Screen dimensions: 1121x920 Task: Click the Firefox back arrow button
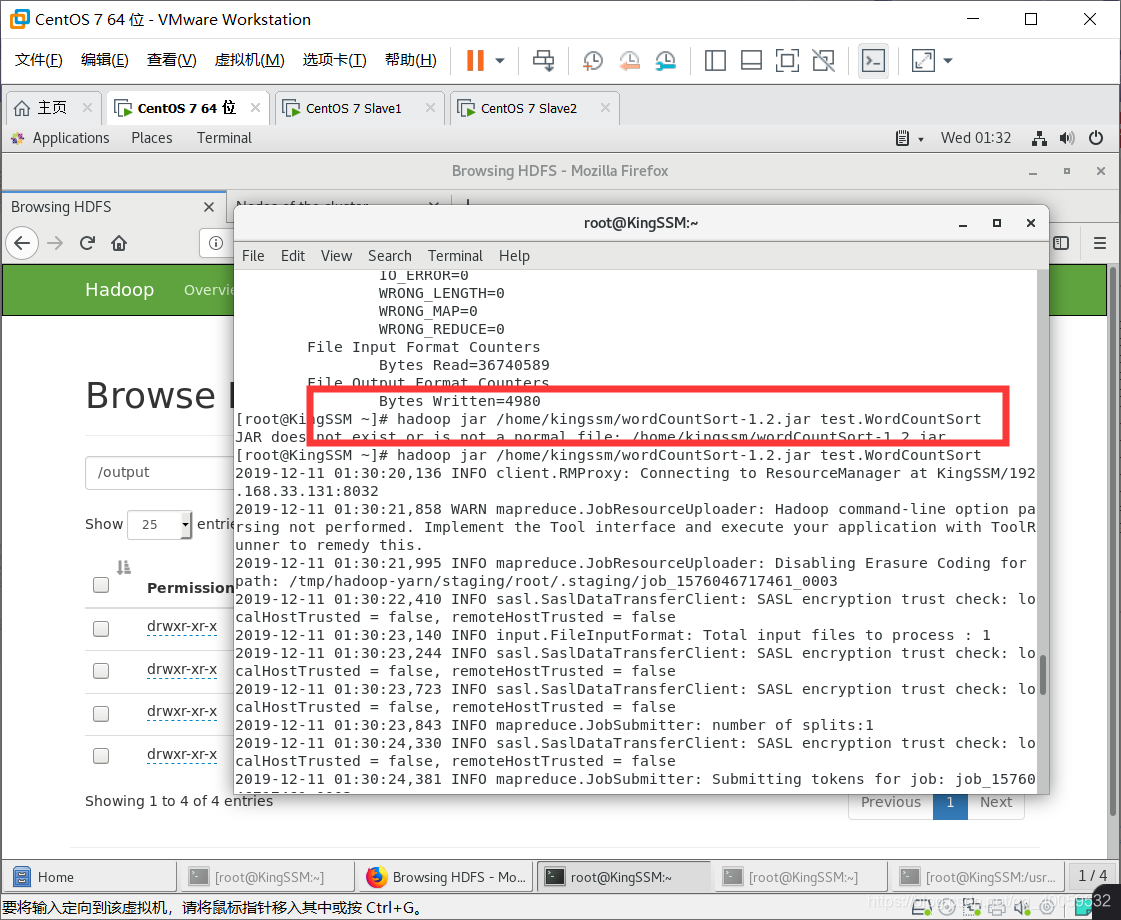click(x=22, y=243)
